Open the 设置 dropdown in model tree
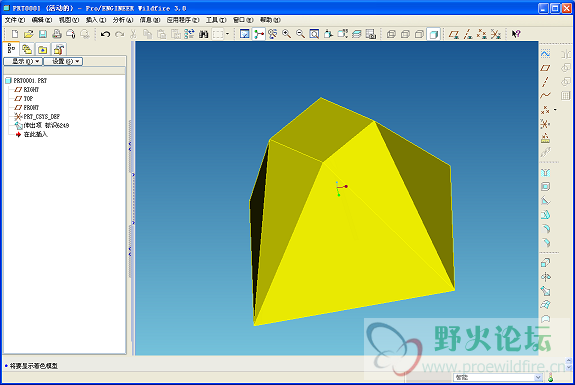 (63, 61)
